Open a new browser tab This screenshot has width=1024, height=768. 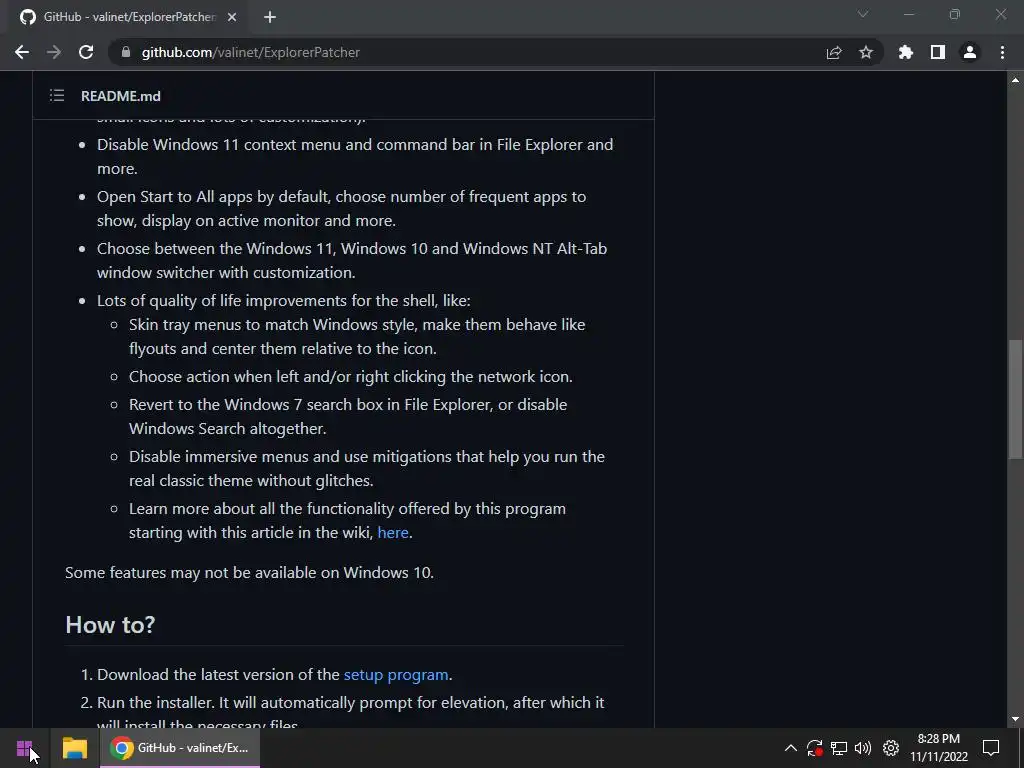[270, 17]
